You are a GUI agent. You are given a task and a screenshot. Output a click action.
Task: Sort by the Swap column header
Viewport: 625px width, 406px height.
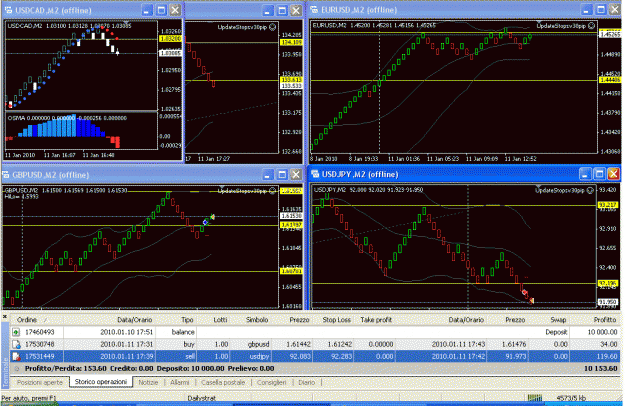click(549, 320)
